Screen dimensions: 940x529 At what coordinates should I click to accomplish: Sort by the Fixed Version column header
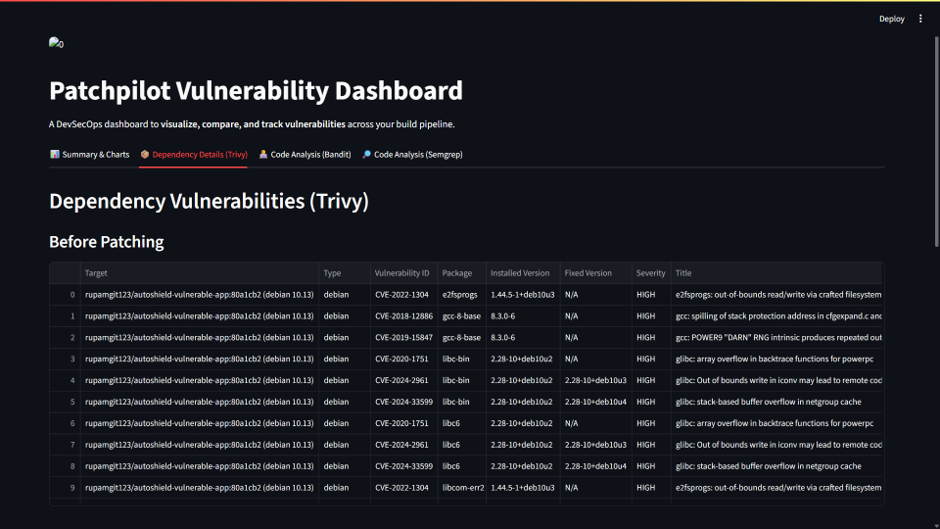coord(596,273)
